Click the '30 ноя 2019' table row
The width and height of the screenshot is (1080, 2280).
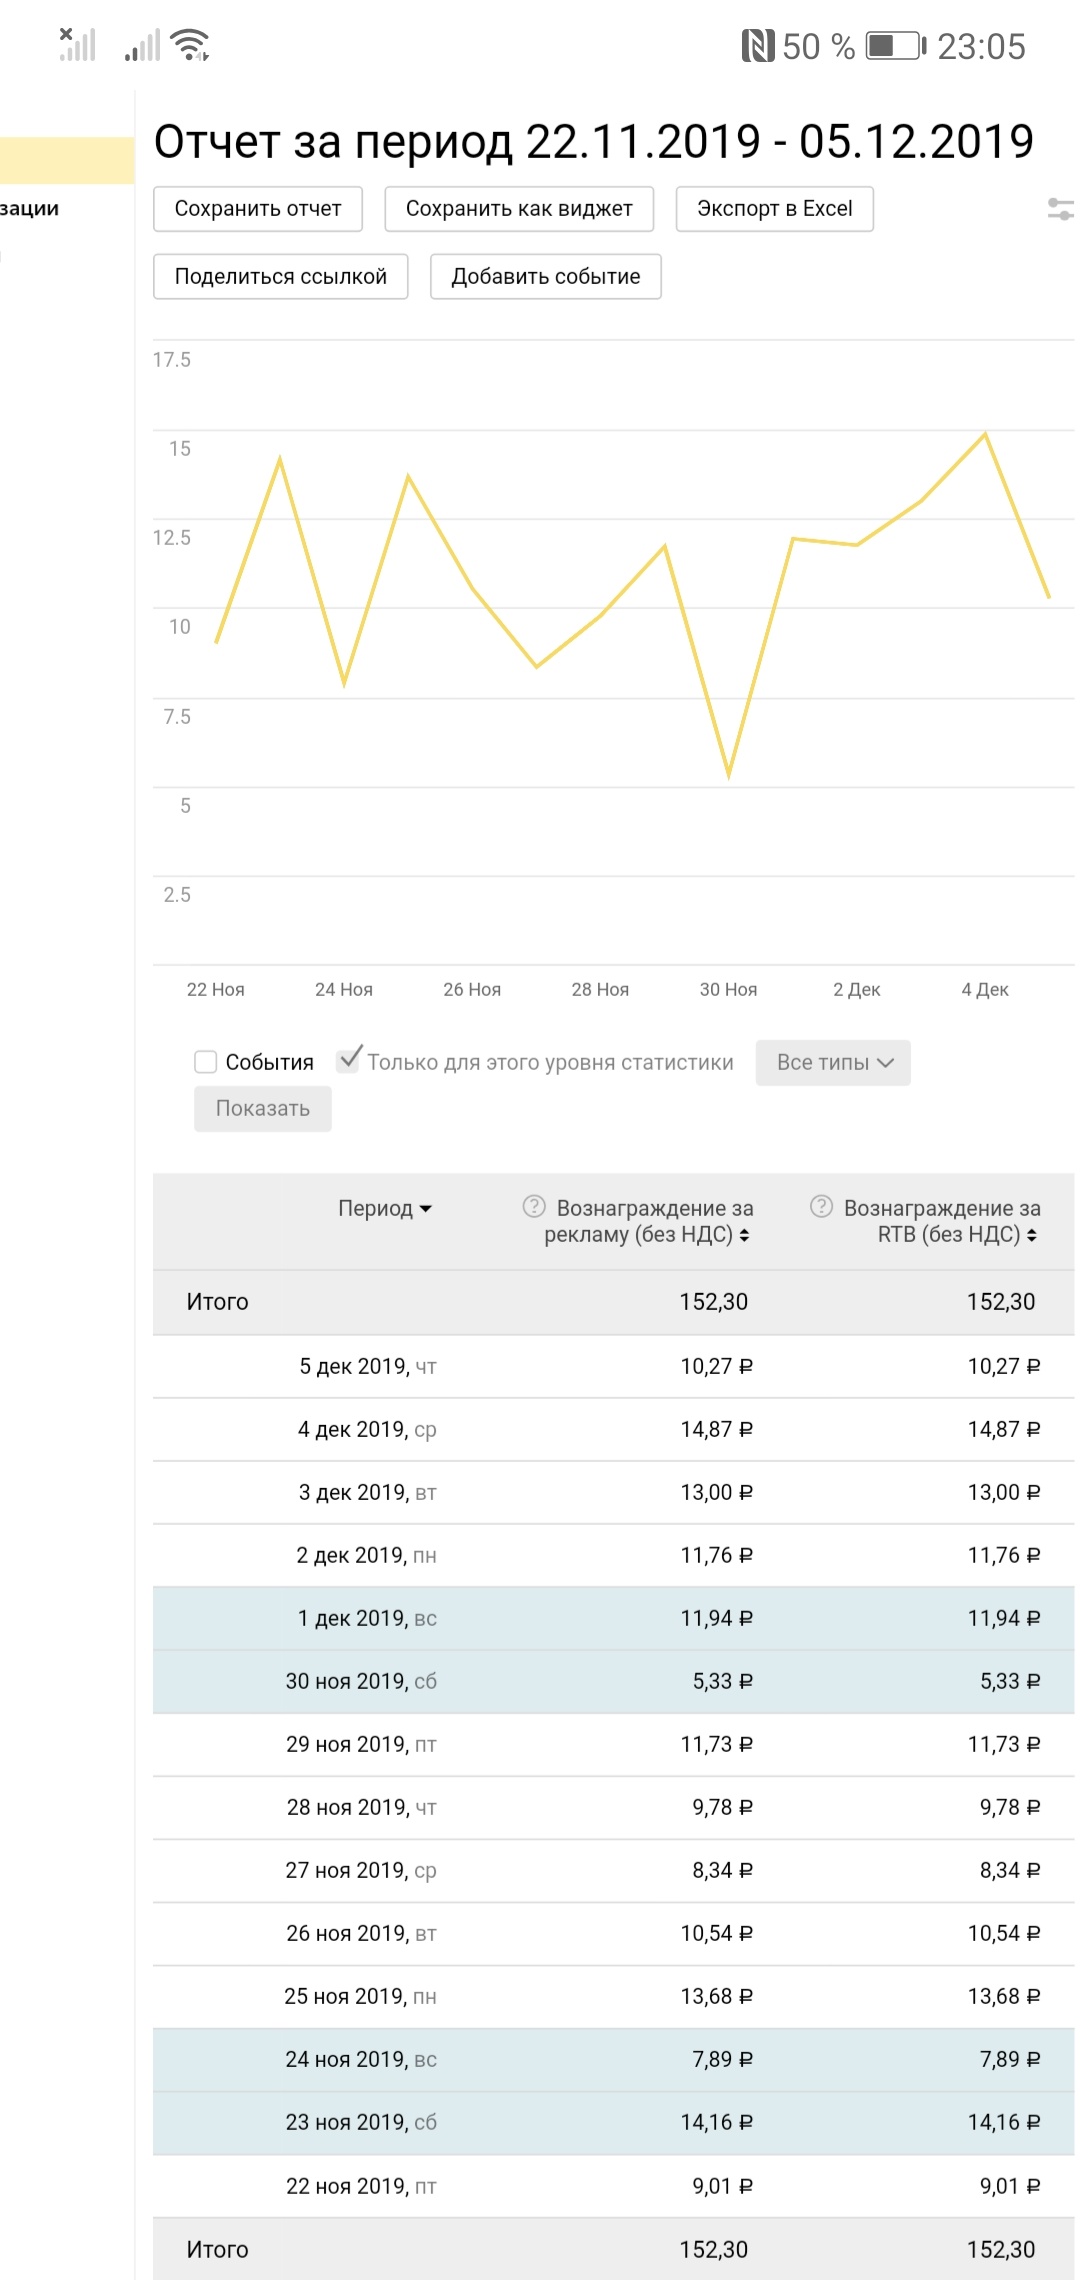click(613, 1681)
